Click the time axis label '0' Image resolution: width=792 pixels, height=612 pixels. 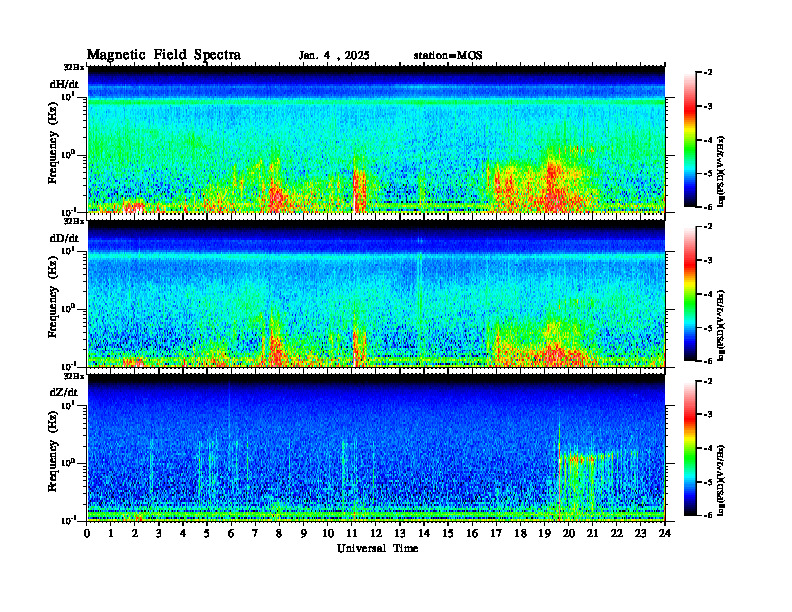[x=87, y=533]
